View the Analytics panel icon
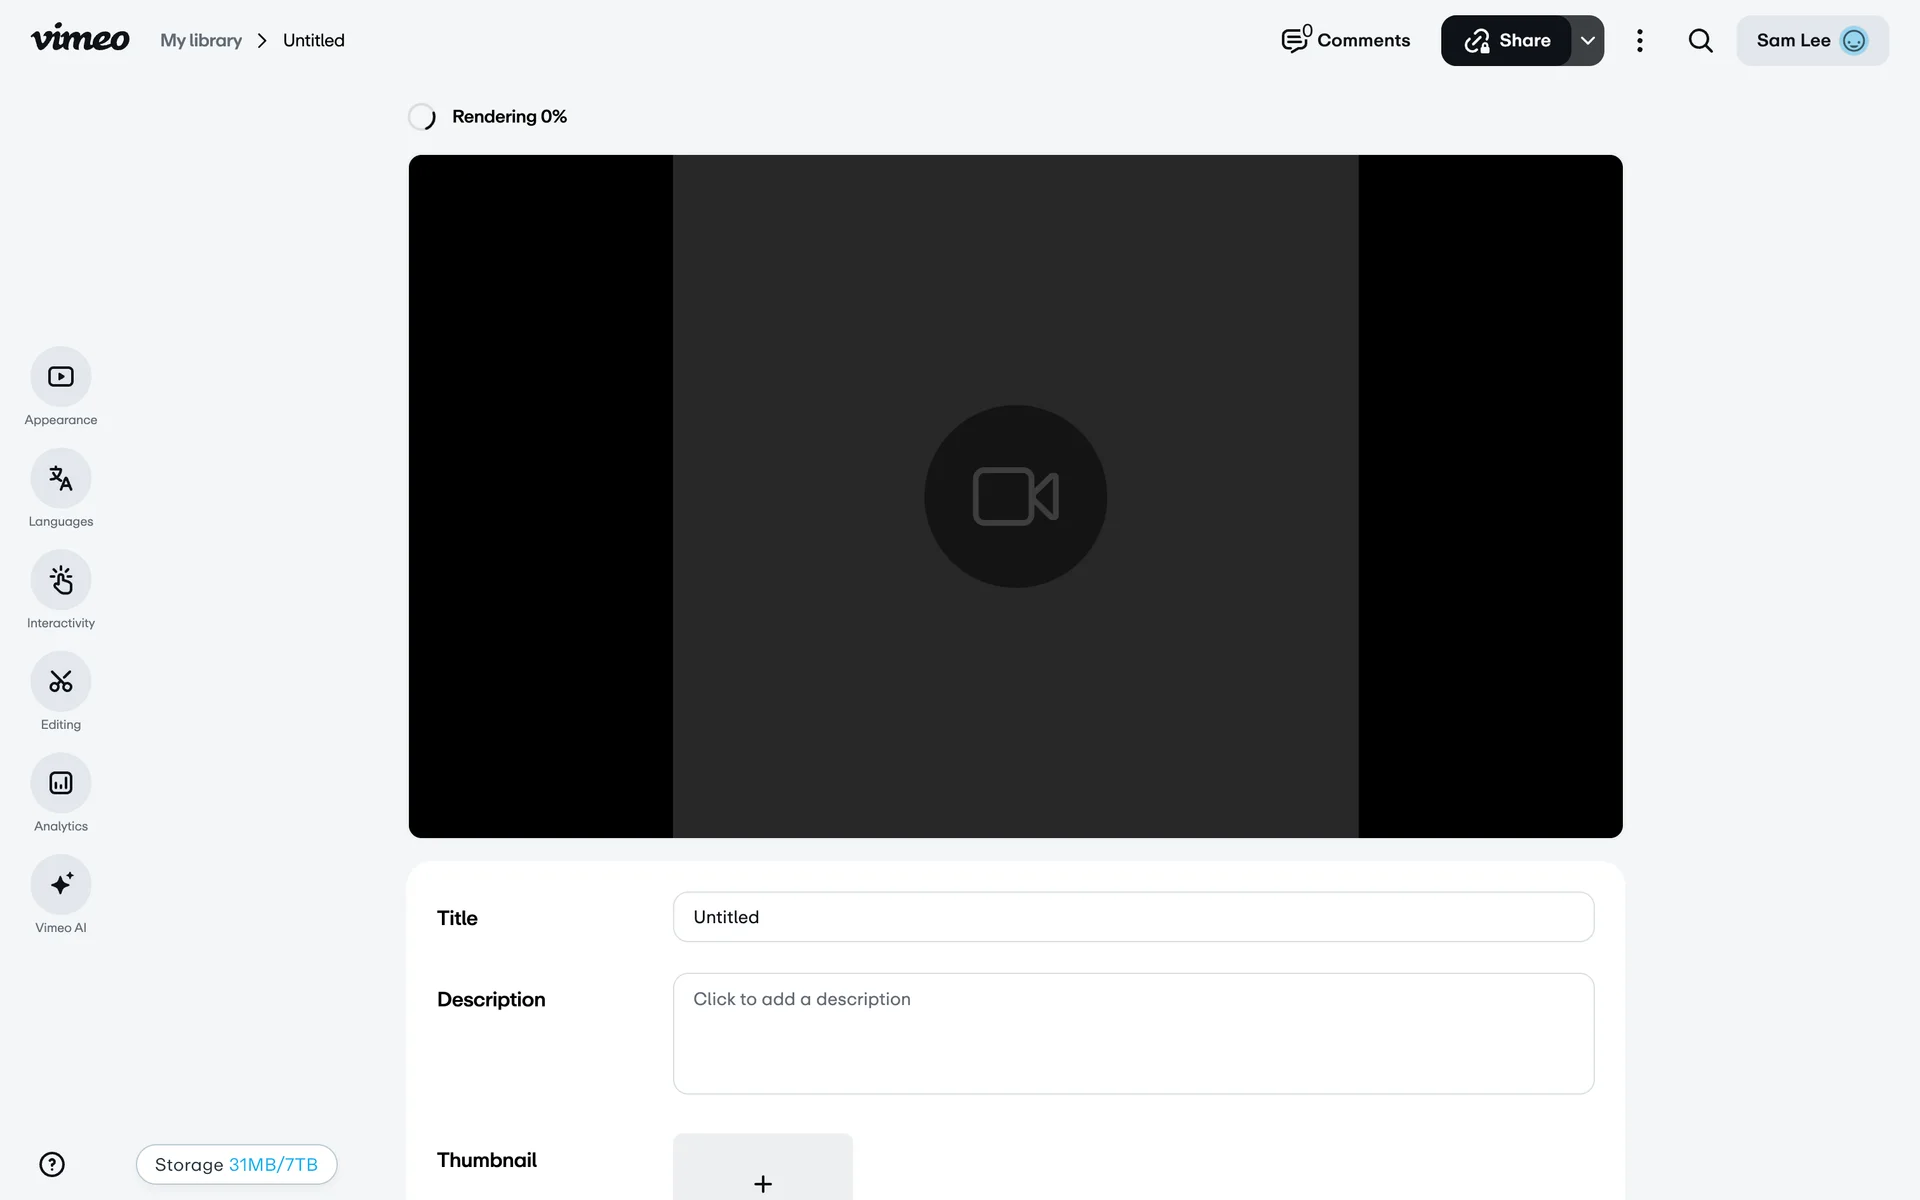The width and height of the screenshot is (1920, 1200). tap(61, 783)
